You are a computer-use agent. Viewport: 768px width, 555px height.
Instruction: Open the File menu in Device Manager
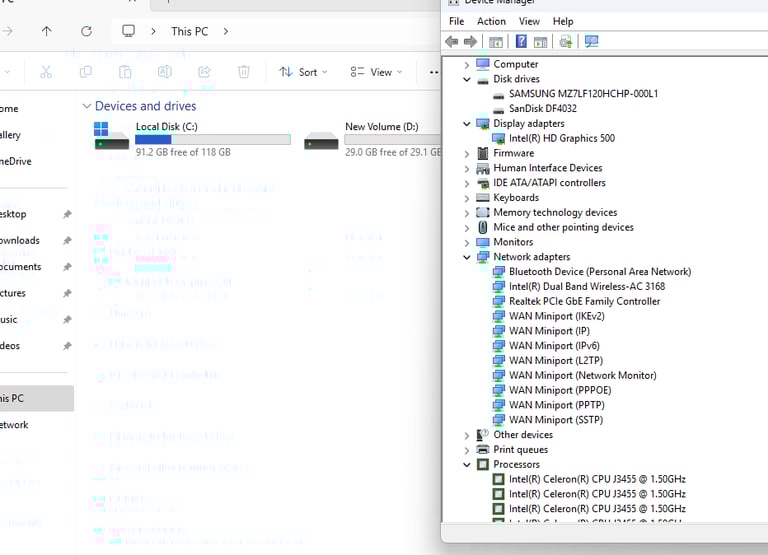point(456,22)
